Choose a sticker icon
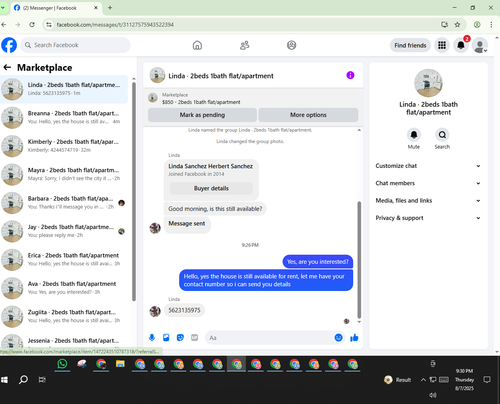 pyautogui.click(x=180, y=338)
